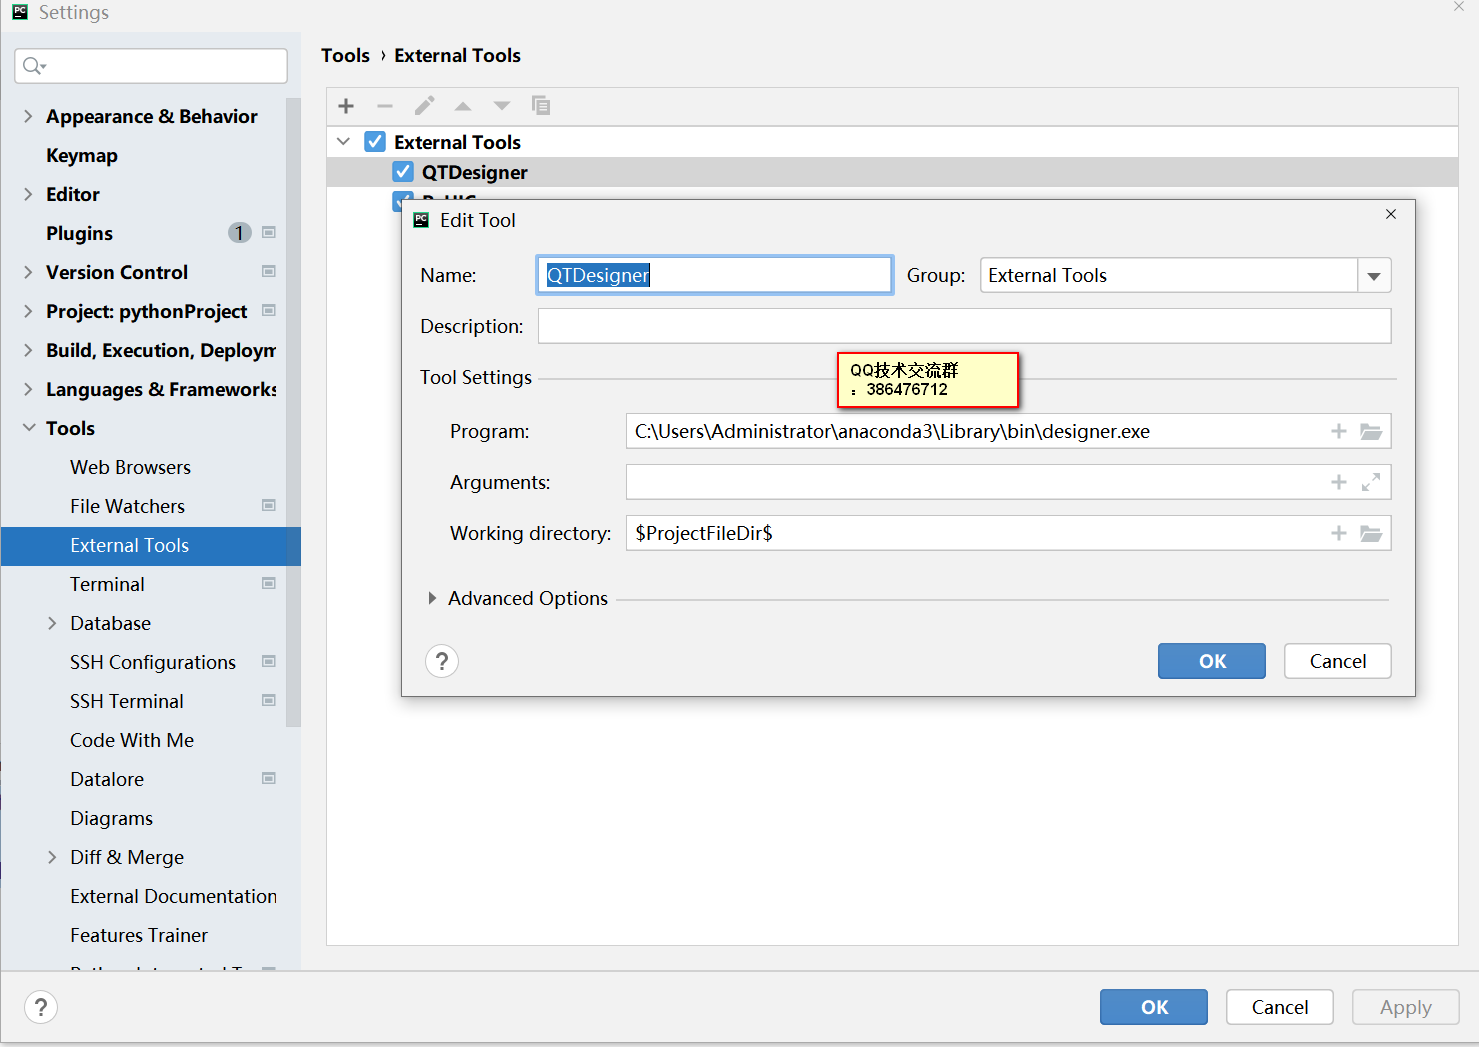The image size is (1479, 1047).
Task: Open Diagrams settings page
Action: point(111,818)
